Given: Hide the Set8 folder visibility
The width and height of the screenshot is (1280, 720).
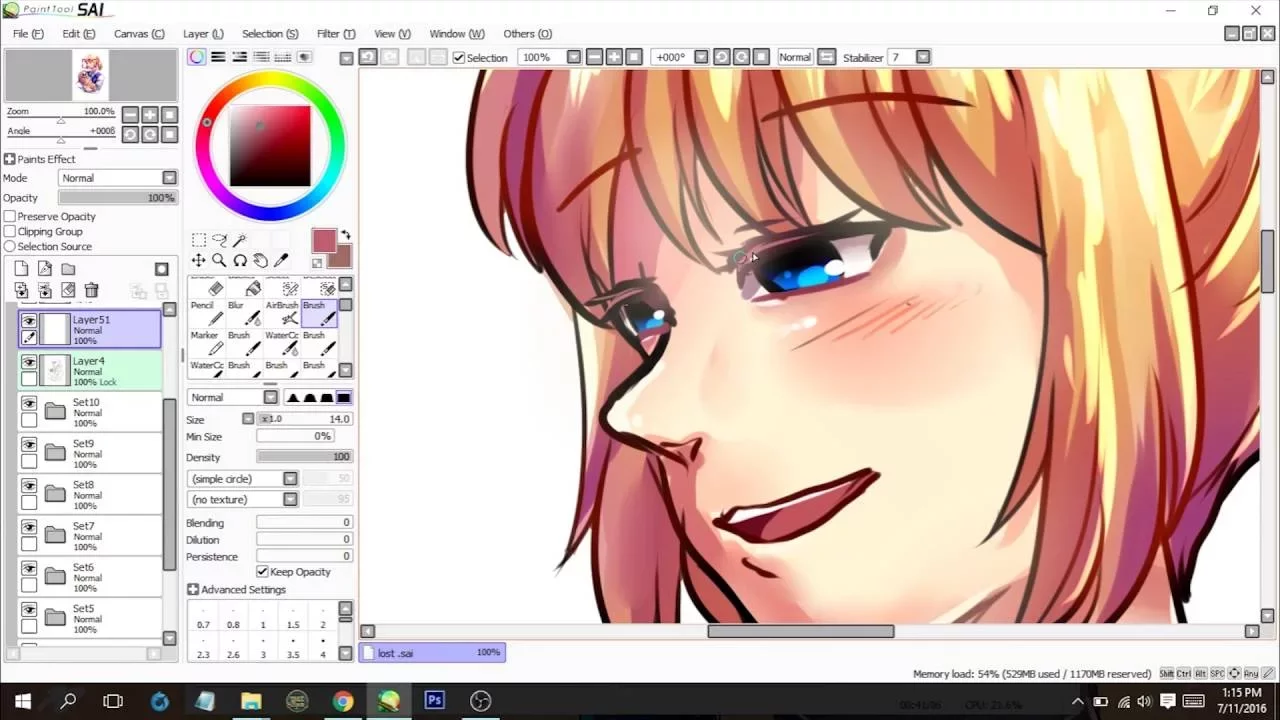Looking at the screenshot, I should 29,486.
